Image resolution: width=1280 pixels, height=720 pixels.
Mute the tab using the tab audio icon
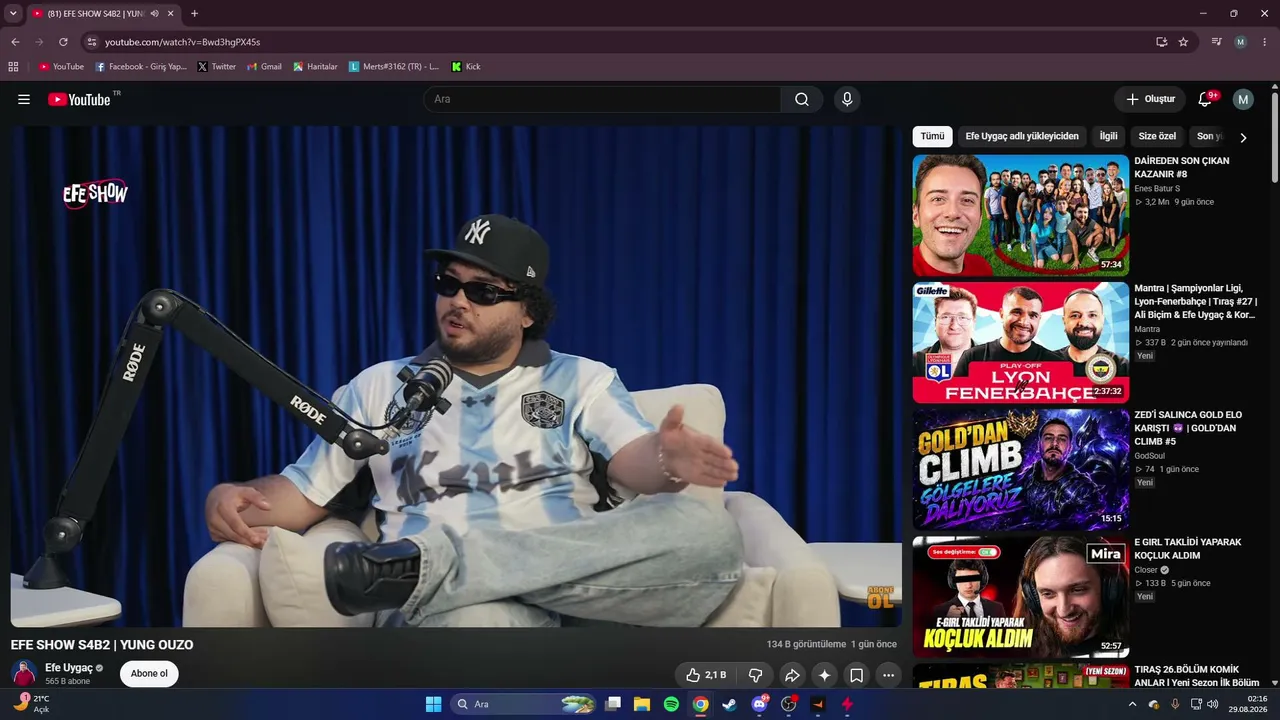154,14
